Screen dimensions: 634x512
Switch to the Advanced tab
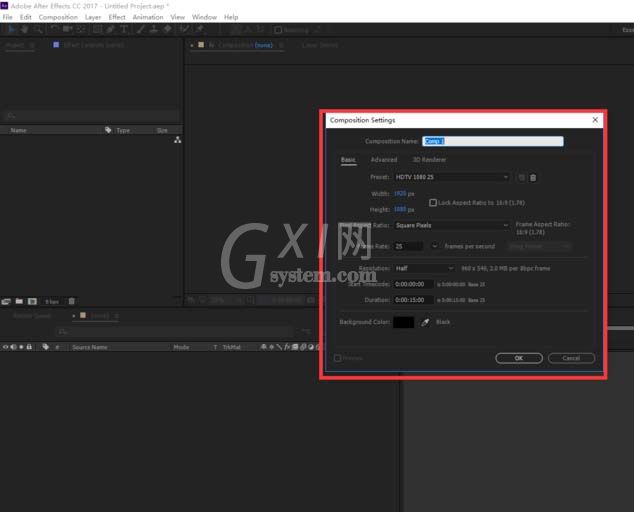[384, 160]
